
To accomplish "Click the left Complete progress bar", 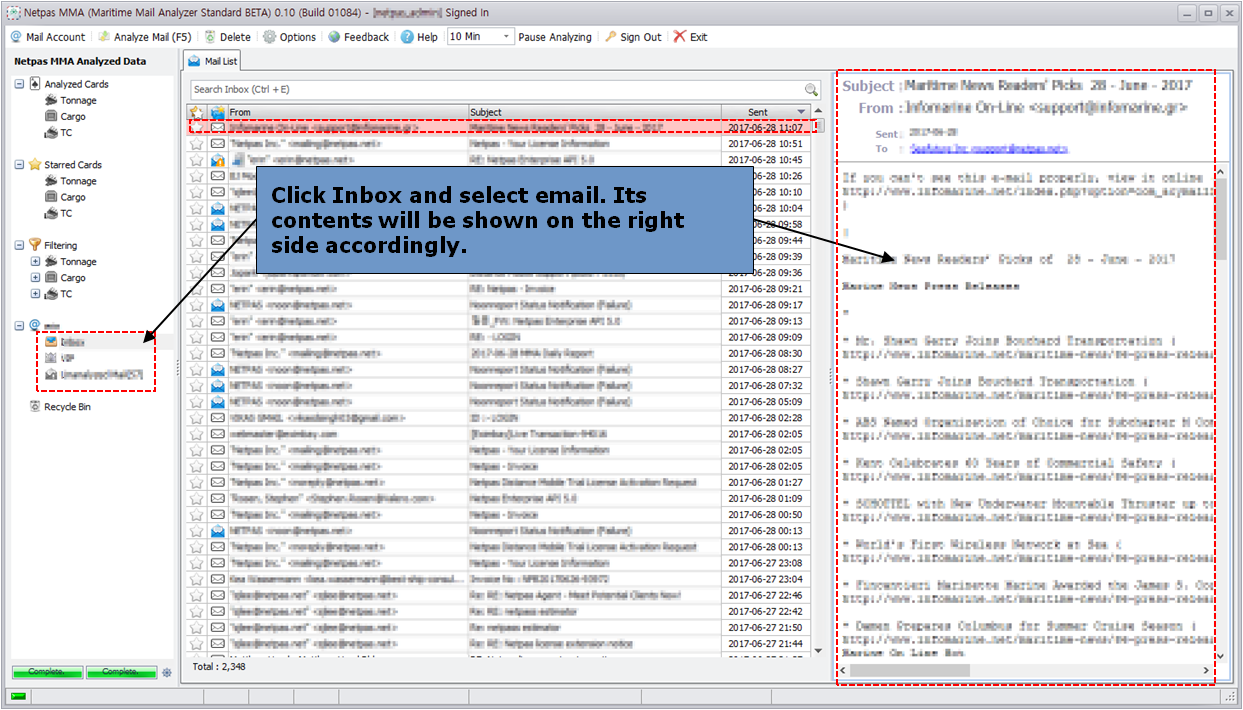I will pos(47,672).
